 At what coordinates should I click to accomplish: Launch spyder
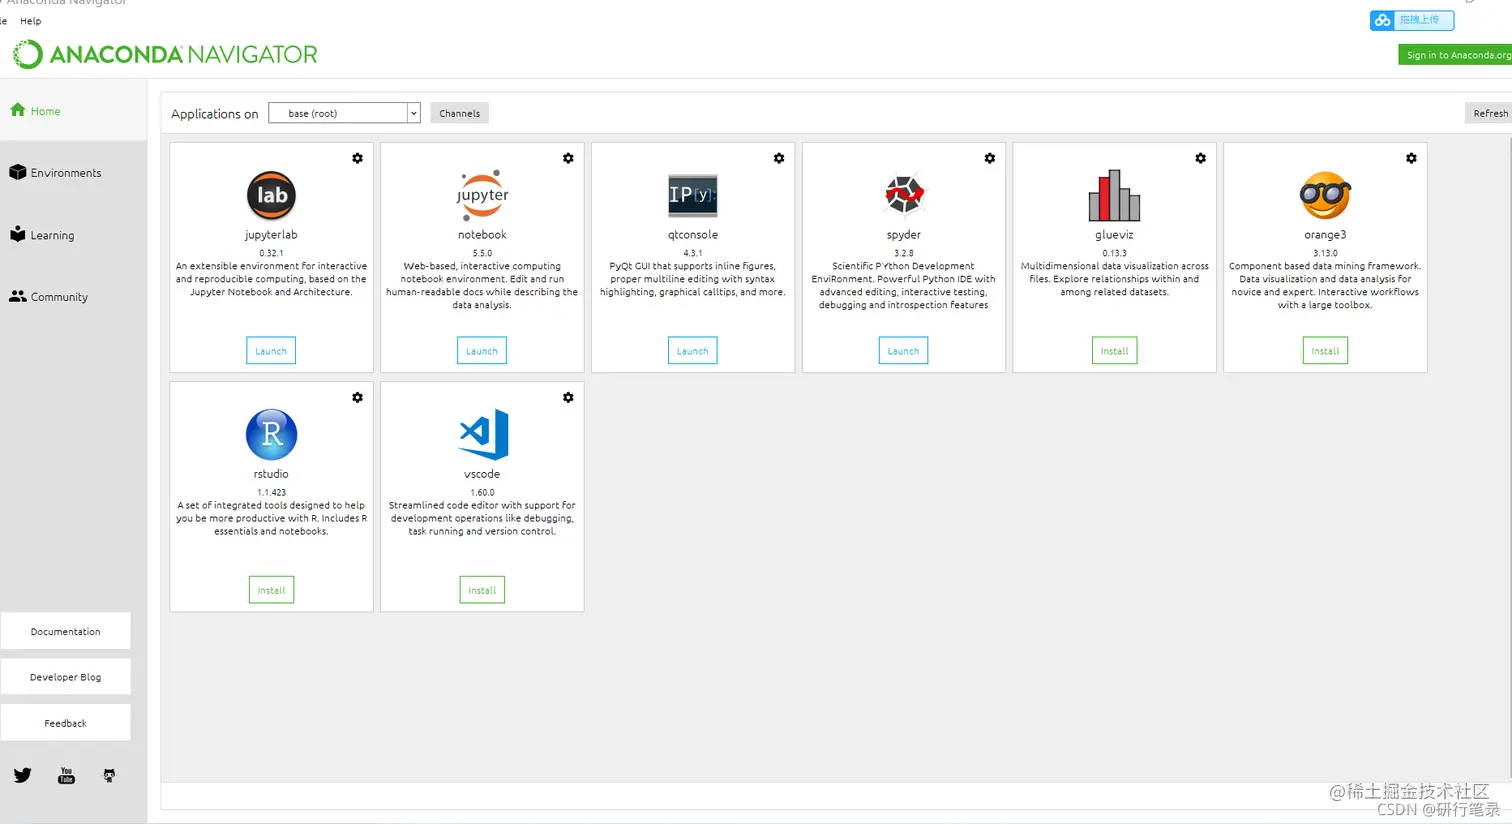click(x=904, y=351)
